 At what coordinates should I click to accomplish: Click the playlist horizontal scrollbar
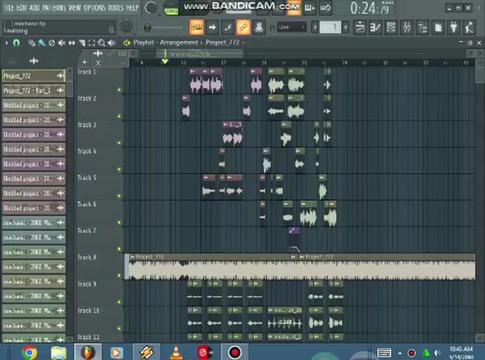[x=200, y=54]
